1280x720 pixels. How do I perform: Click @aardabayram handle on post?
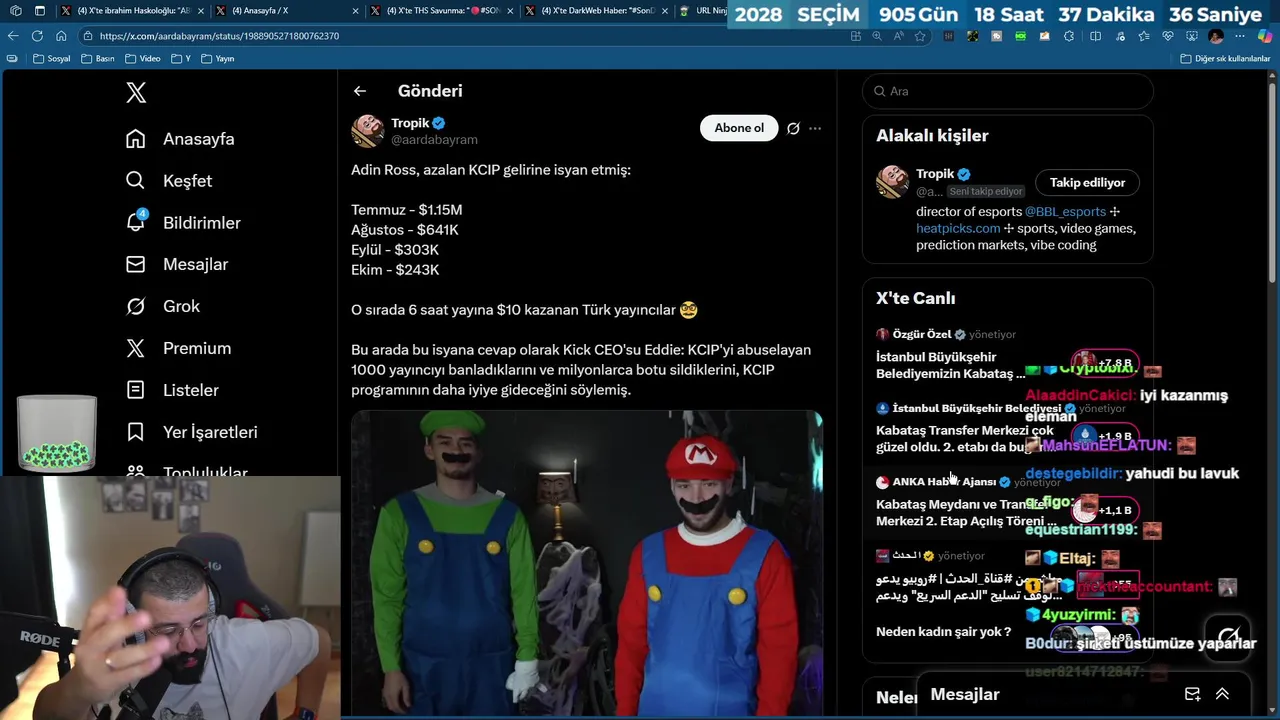point(434,140)
